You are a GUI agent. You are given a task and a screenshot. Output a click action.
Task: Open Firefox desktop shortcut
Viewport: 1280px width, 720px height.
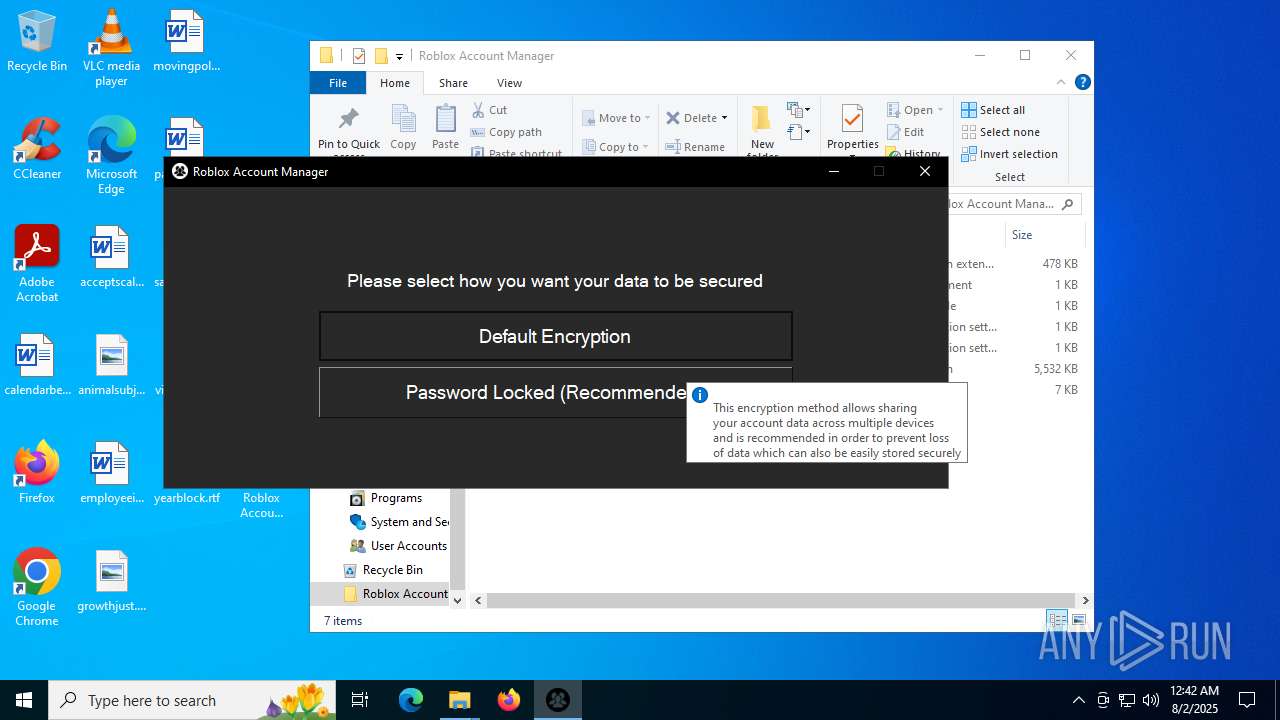(x=37, y=472)
